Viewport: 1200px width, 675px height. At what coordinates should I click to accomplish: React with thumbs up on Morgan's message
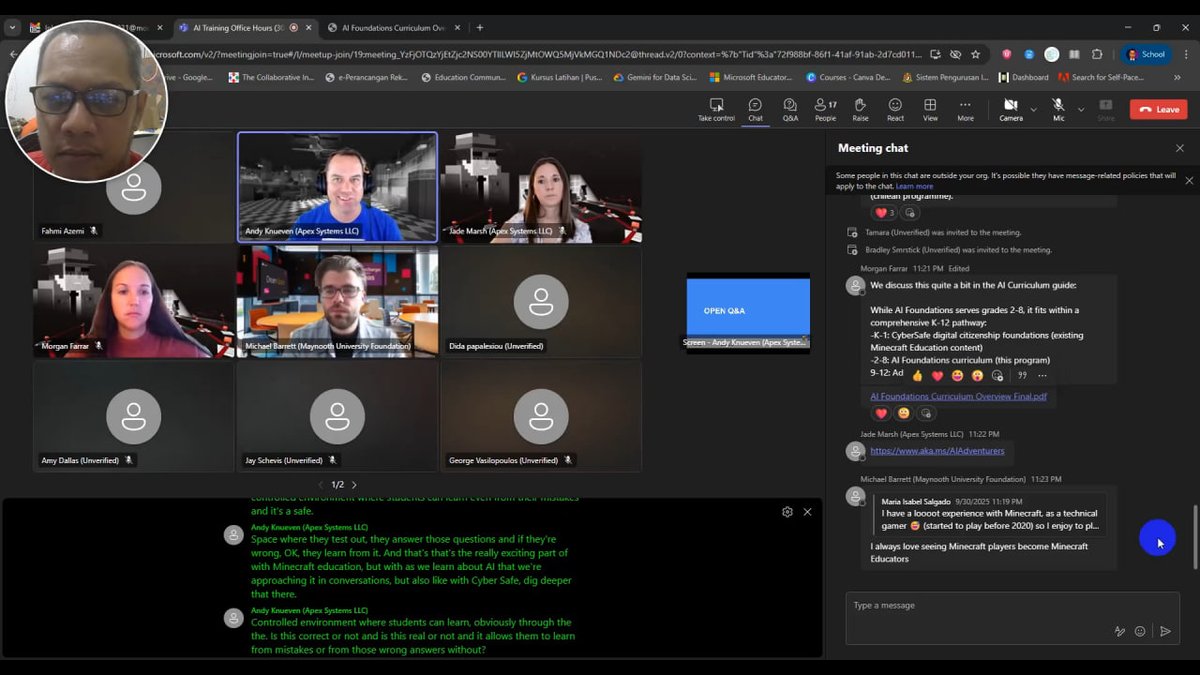[x=917, y=376]
